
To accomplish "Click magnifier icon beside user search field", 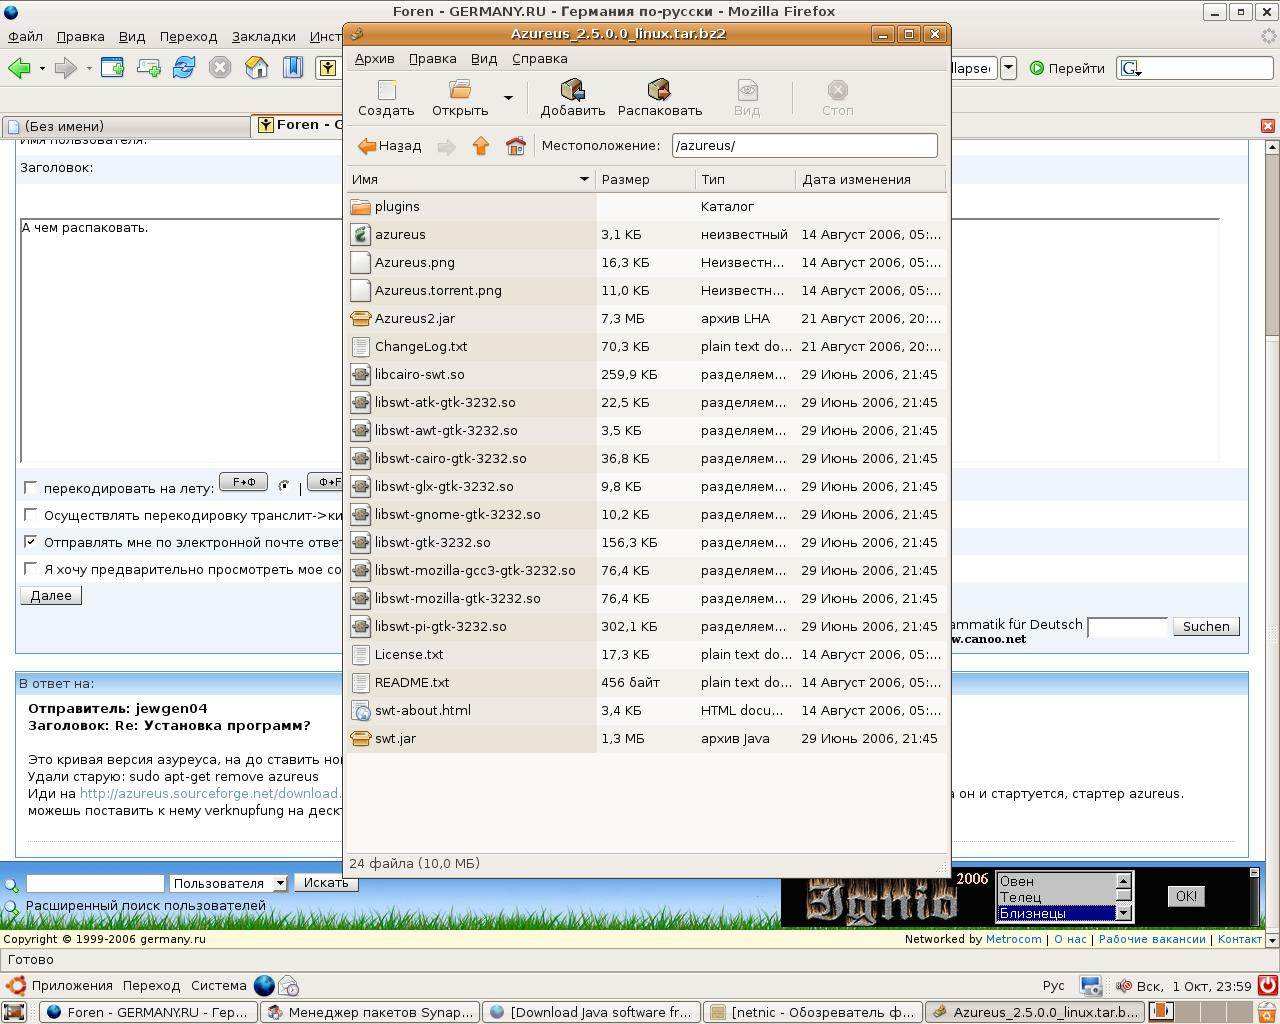I will [12, 884].
